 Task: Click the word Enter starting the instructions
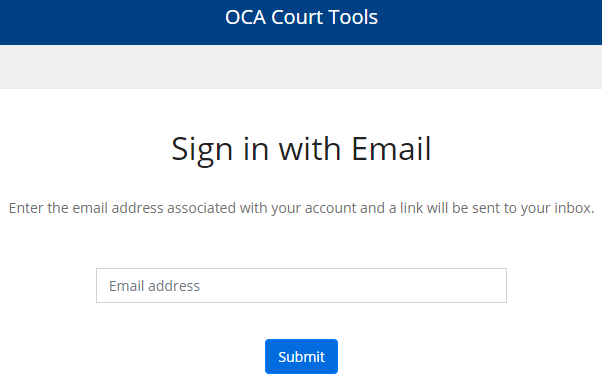pos(26,208)
